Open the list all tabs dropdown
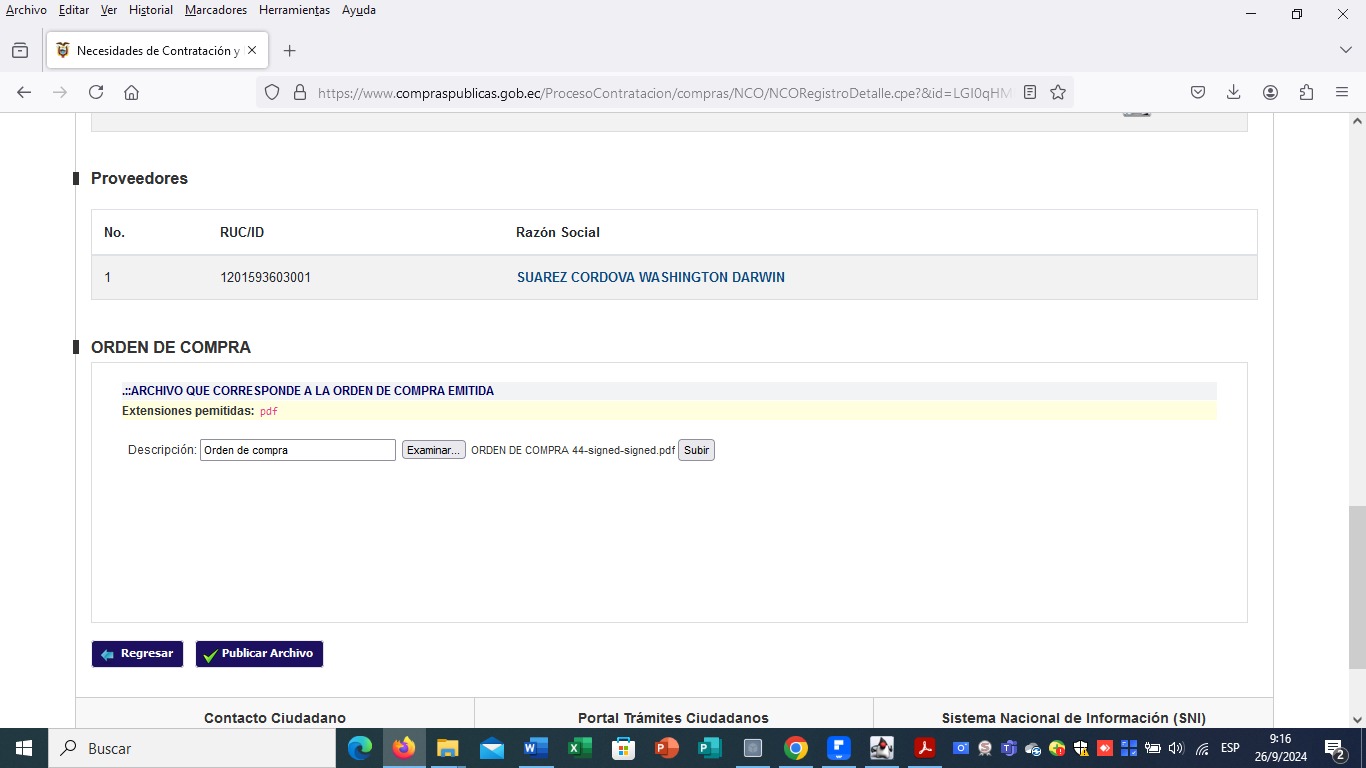1366x768 pixels. [x=1345, y=50]
